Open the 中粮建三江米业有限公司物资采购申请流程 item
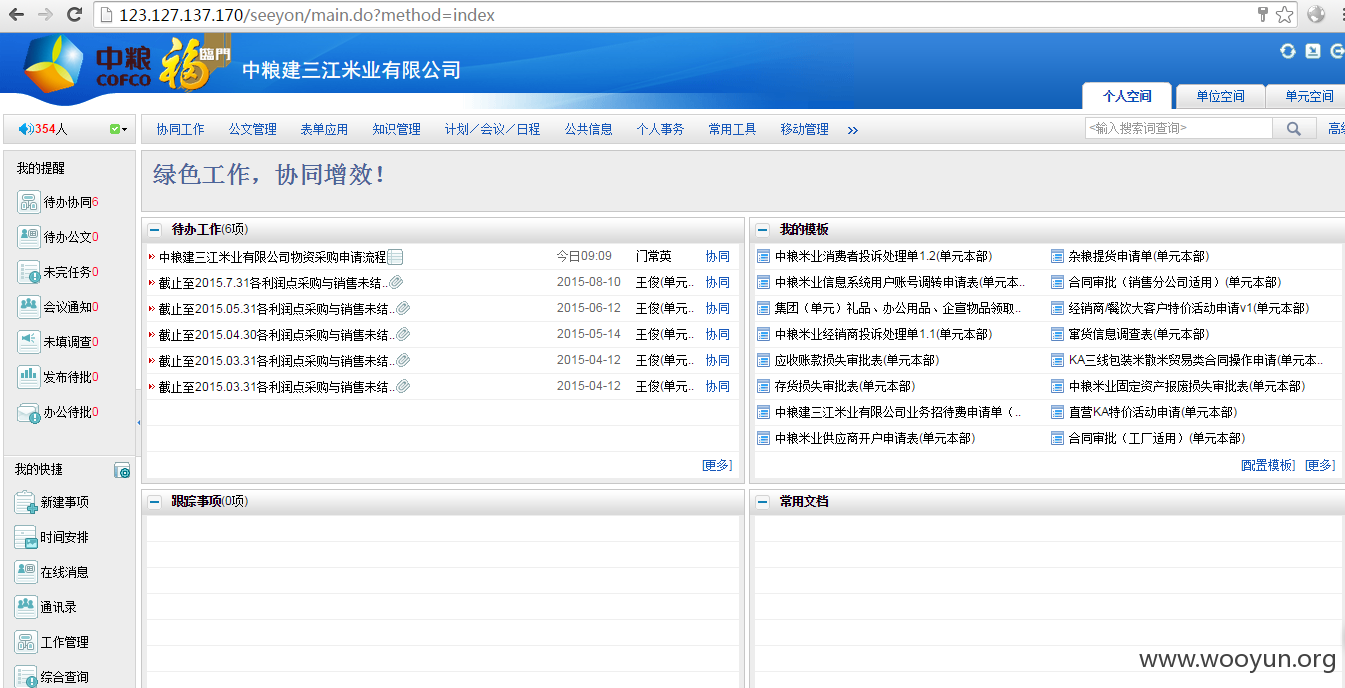1345x688 pixels. pyautogui.click(x=272, y=257)
